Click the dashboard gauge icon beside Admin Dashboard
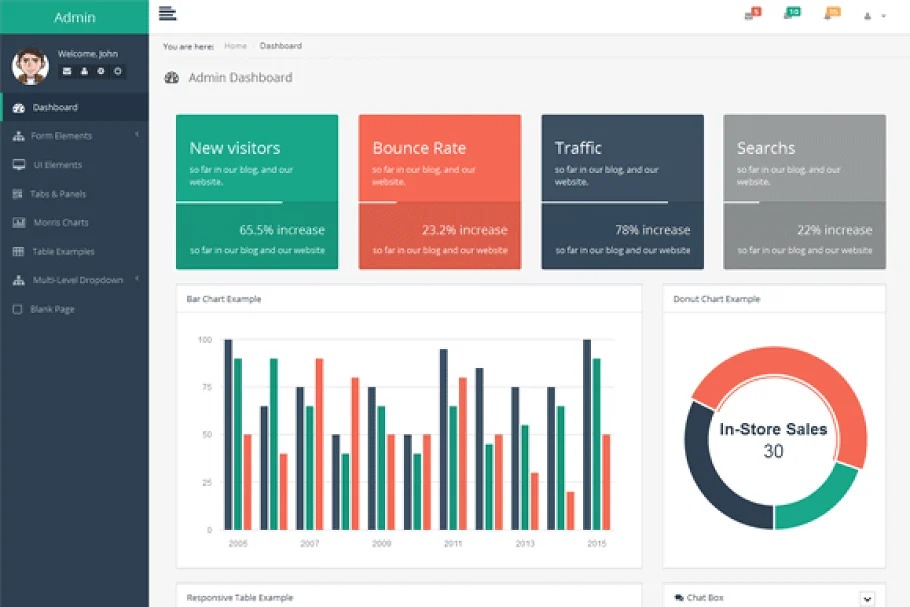 171,78
